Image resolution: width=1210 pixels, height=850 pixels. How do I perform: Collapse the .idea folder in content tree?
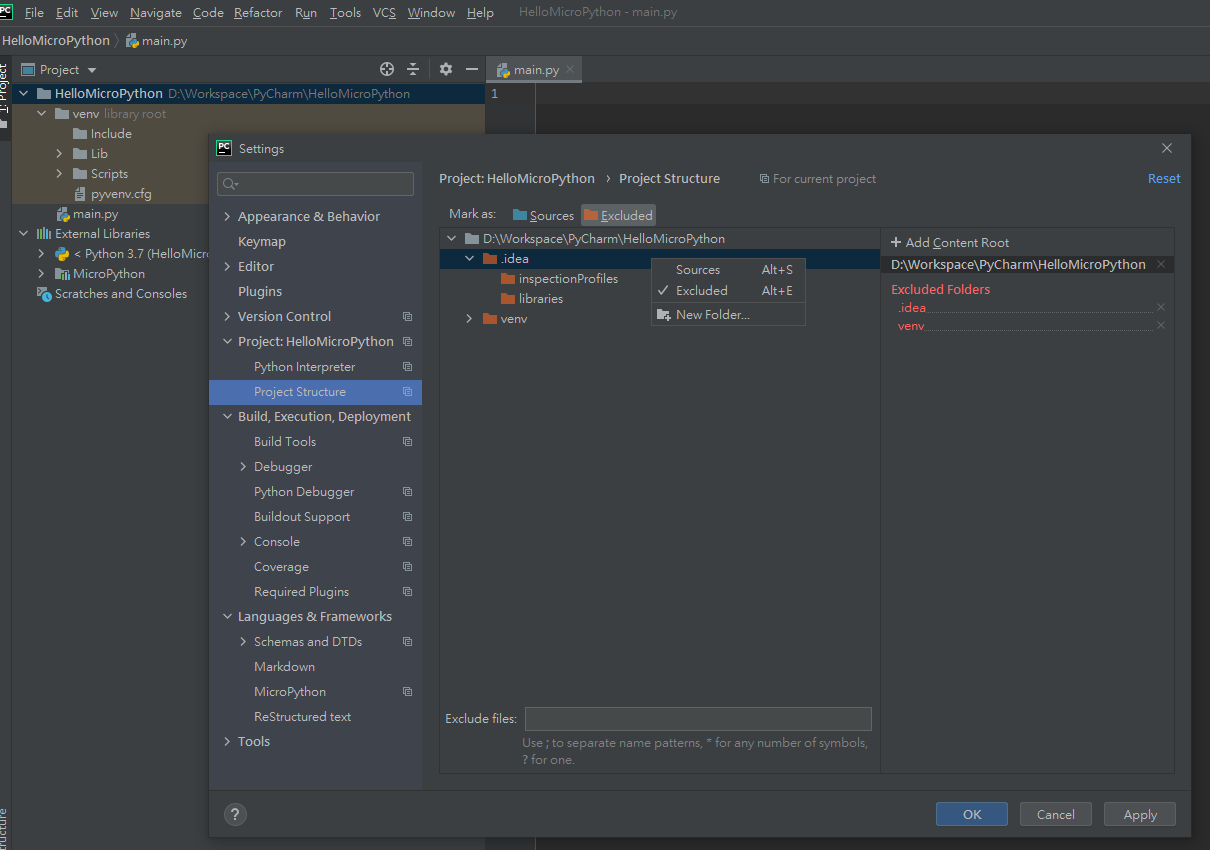pyautogui.click(x=470, y=259)
